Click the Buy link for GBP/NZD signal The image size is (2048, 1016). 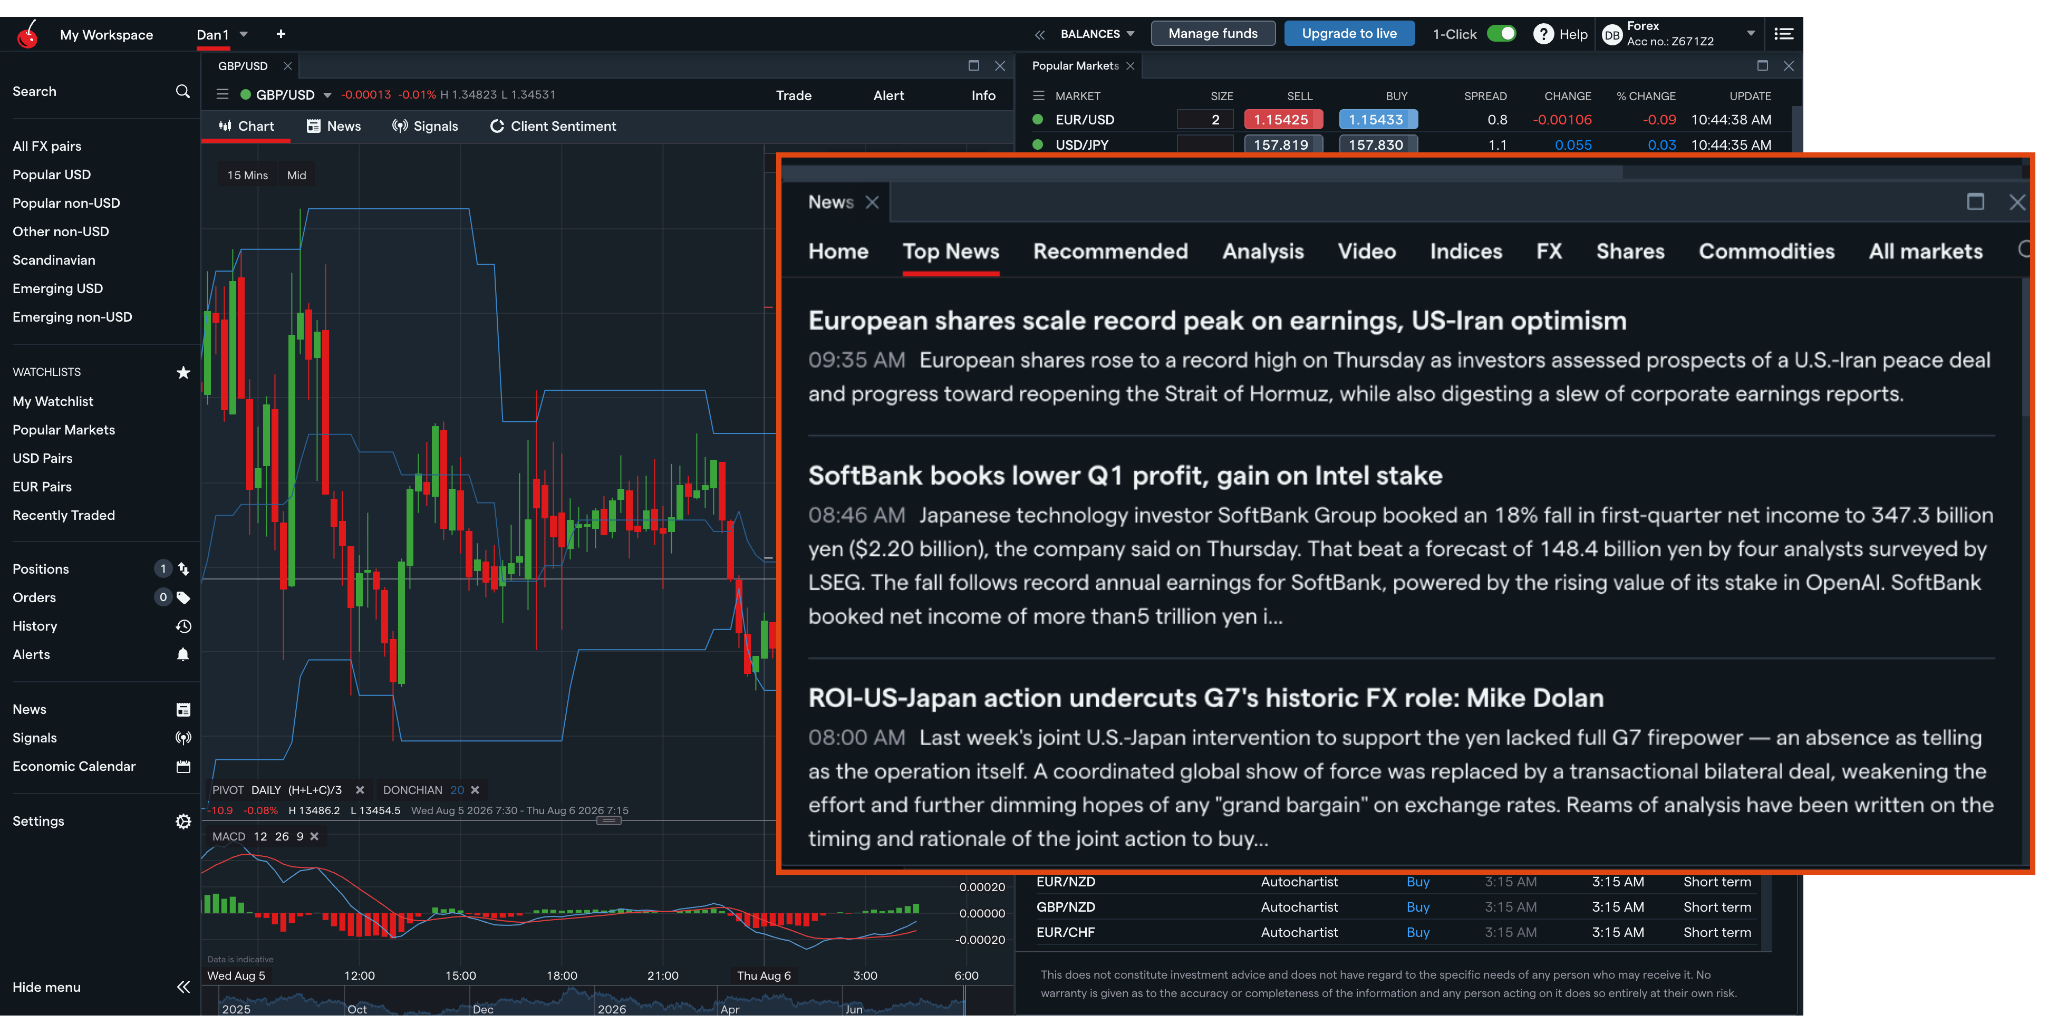pos(1418,907)
